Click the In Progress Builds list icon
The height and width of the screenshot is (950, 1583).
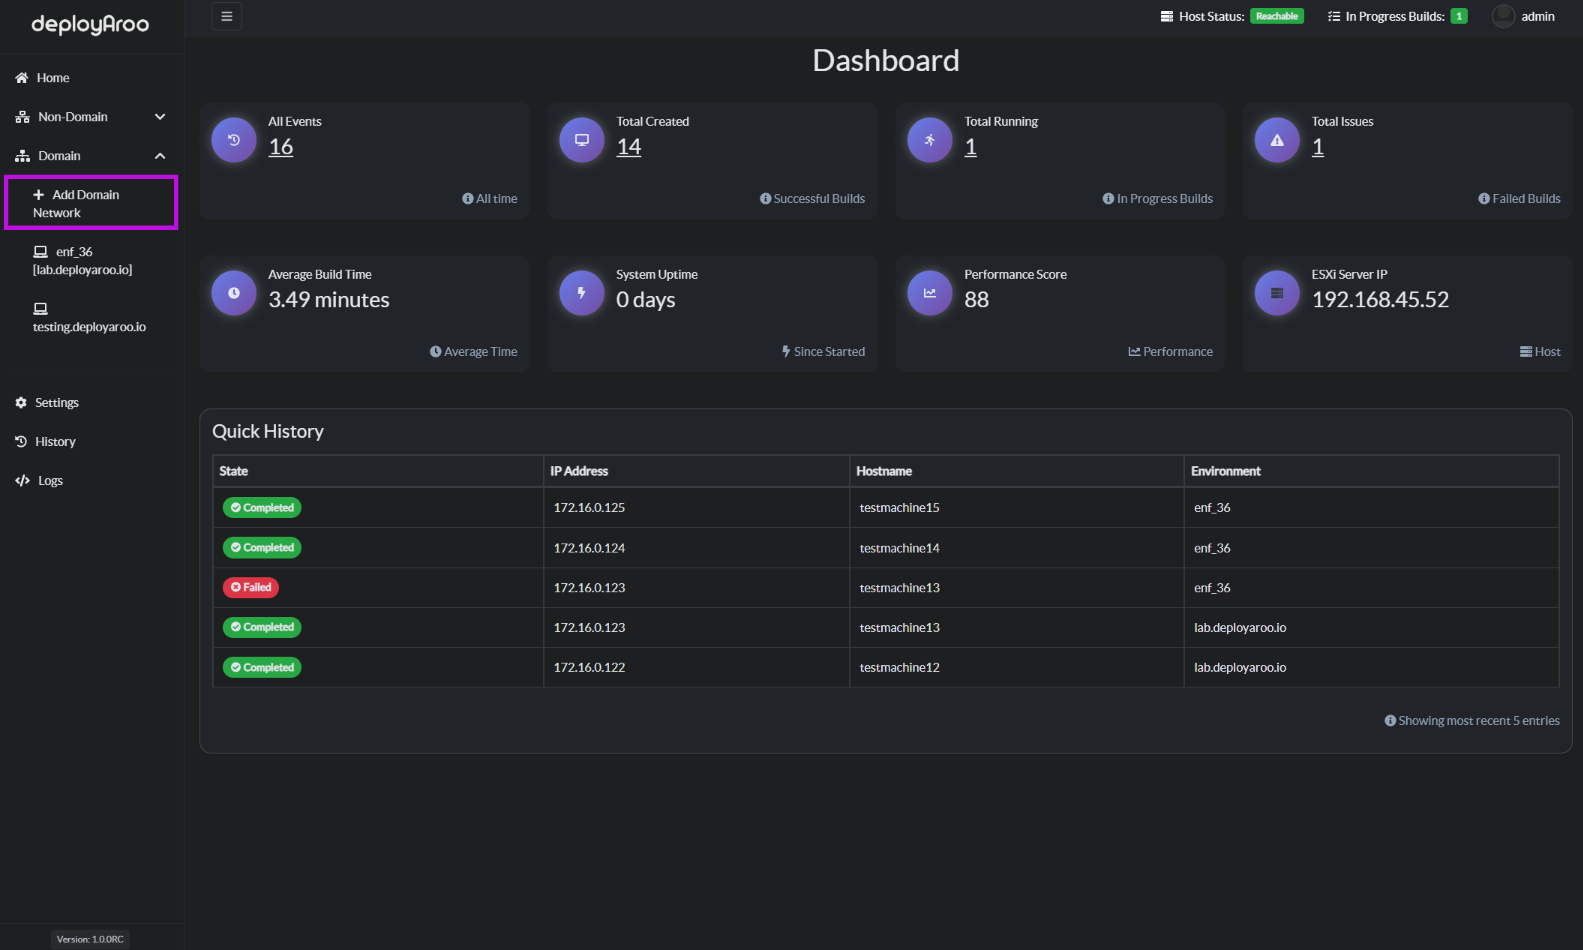(1334, 16)
